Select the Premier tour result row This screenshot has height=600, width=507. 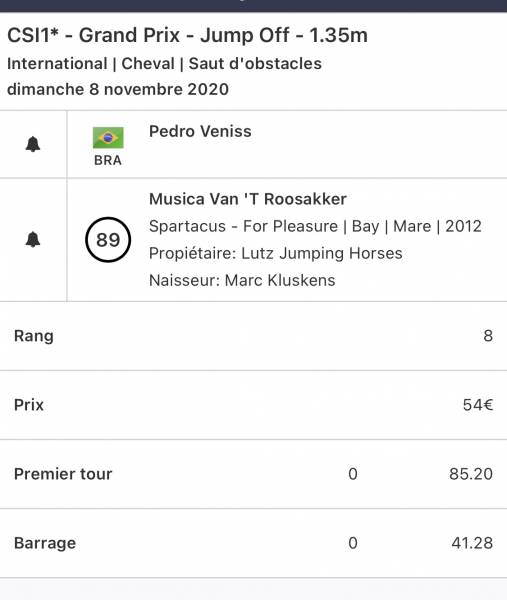pyautogui.click(x=253, y=474)
